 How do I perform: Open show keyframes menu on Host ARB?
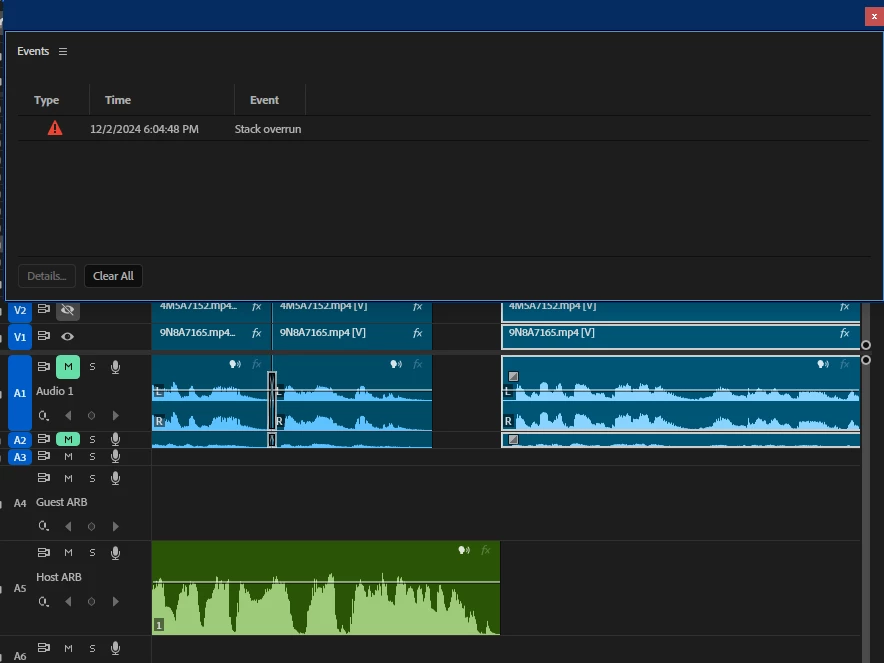click(43, 602)
